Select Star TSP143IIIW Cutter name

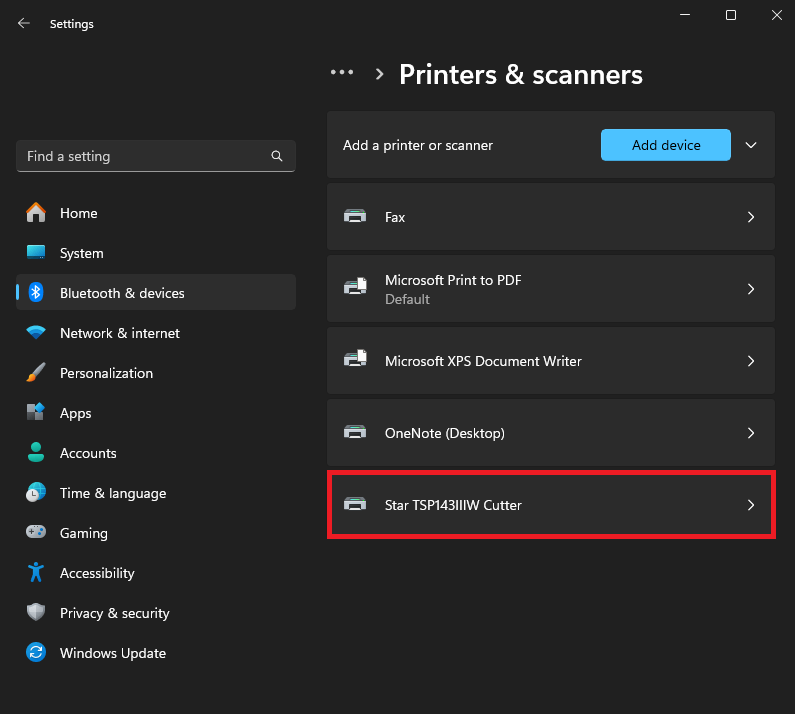pyautogui.click(x=453, y=505)
